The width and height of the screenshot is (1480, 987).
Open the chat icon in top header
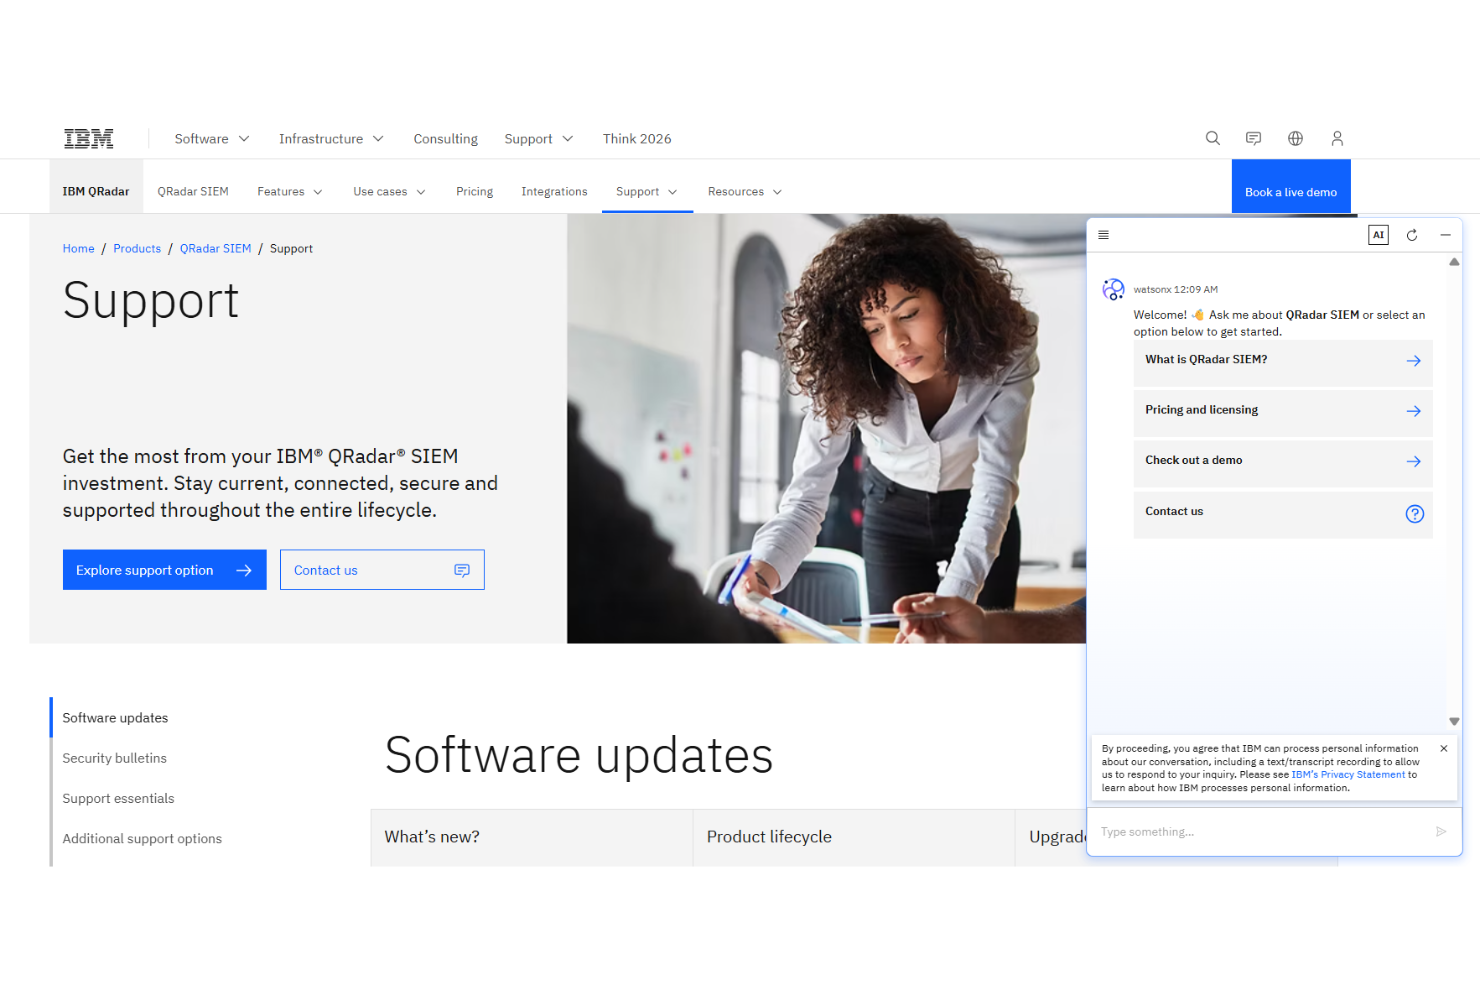coord(1253,138)
